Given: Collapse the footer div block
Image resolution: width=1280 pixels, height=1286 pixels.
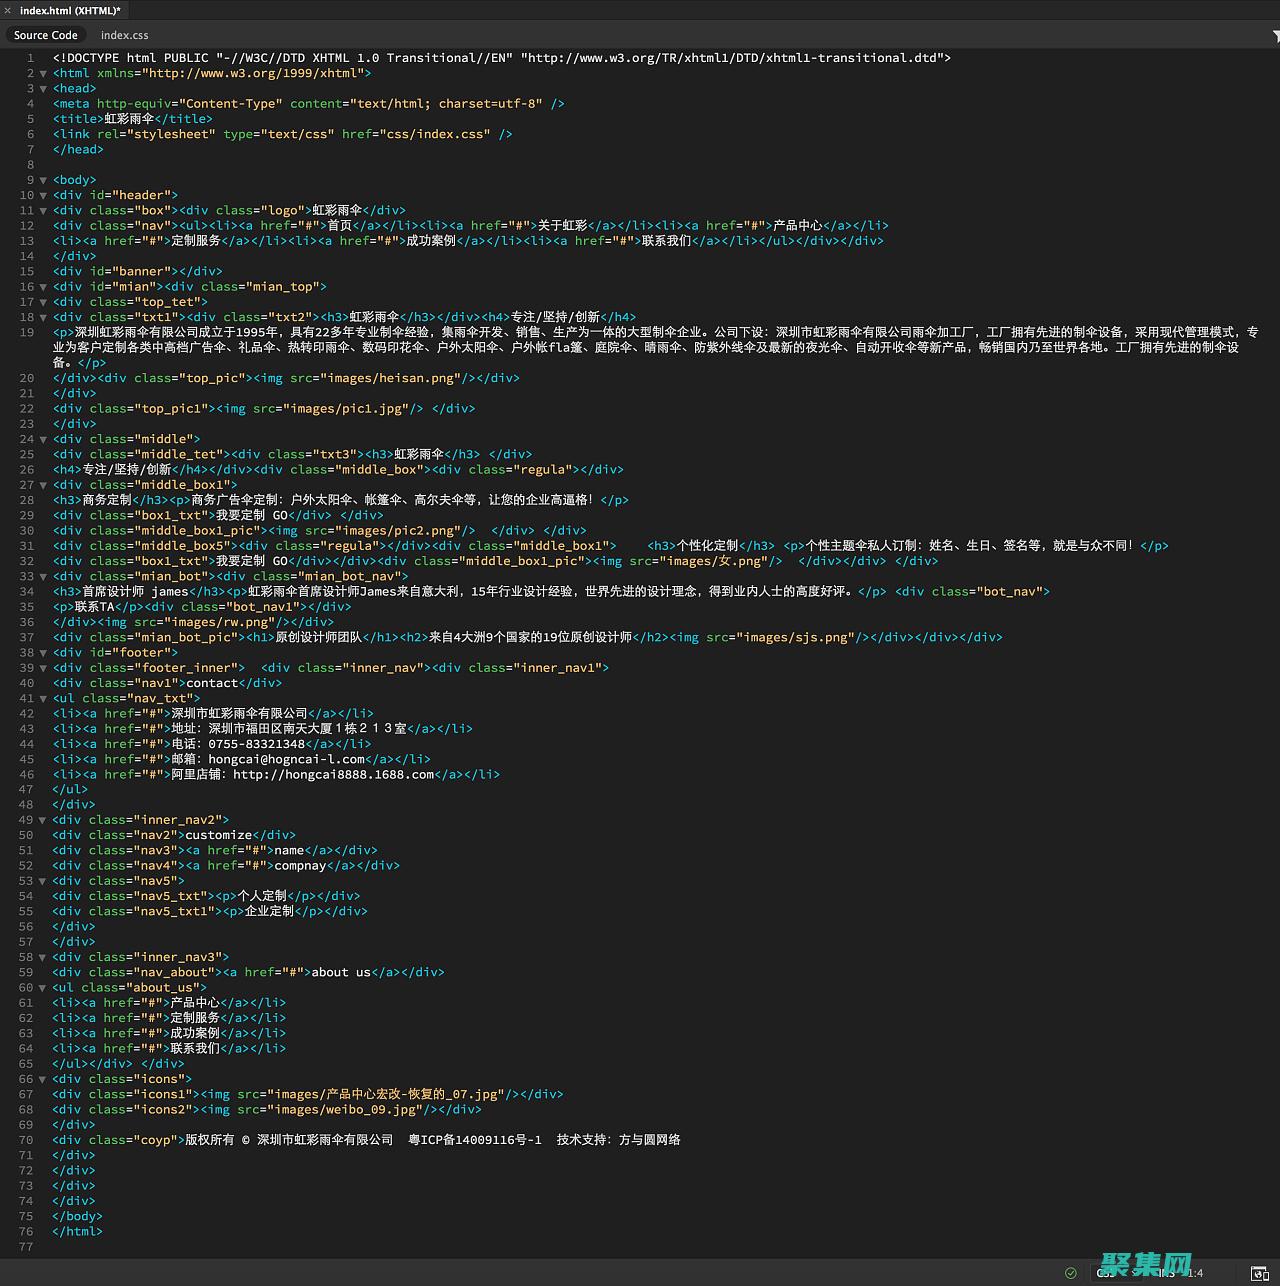Looking at the screenshot, I should (x=42, y=652).
